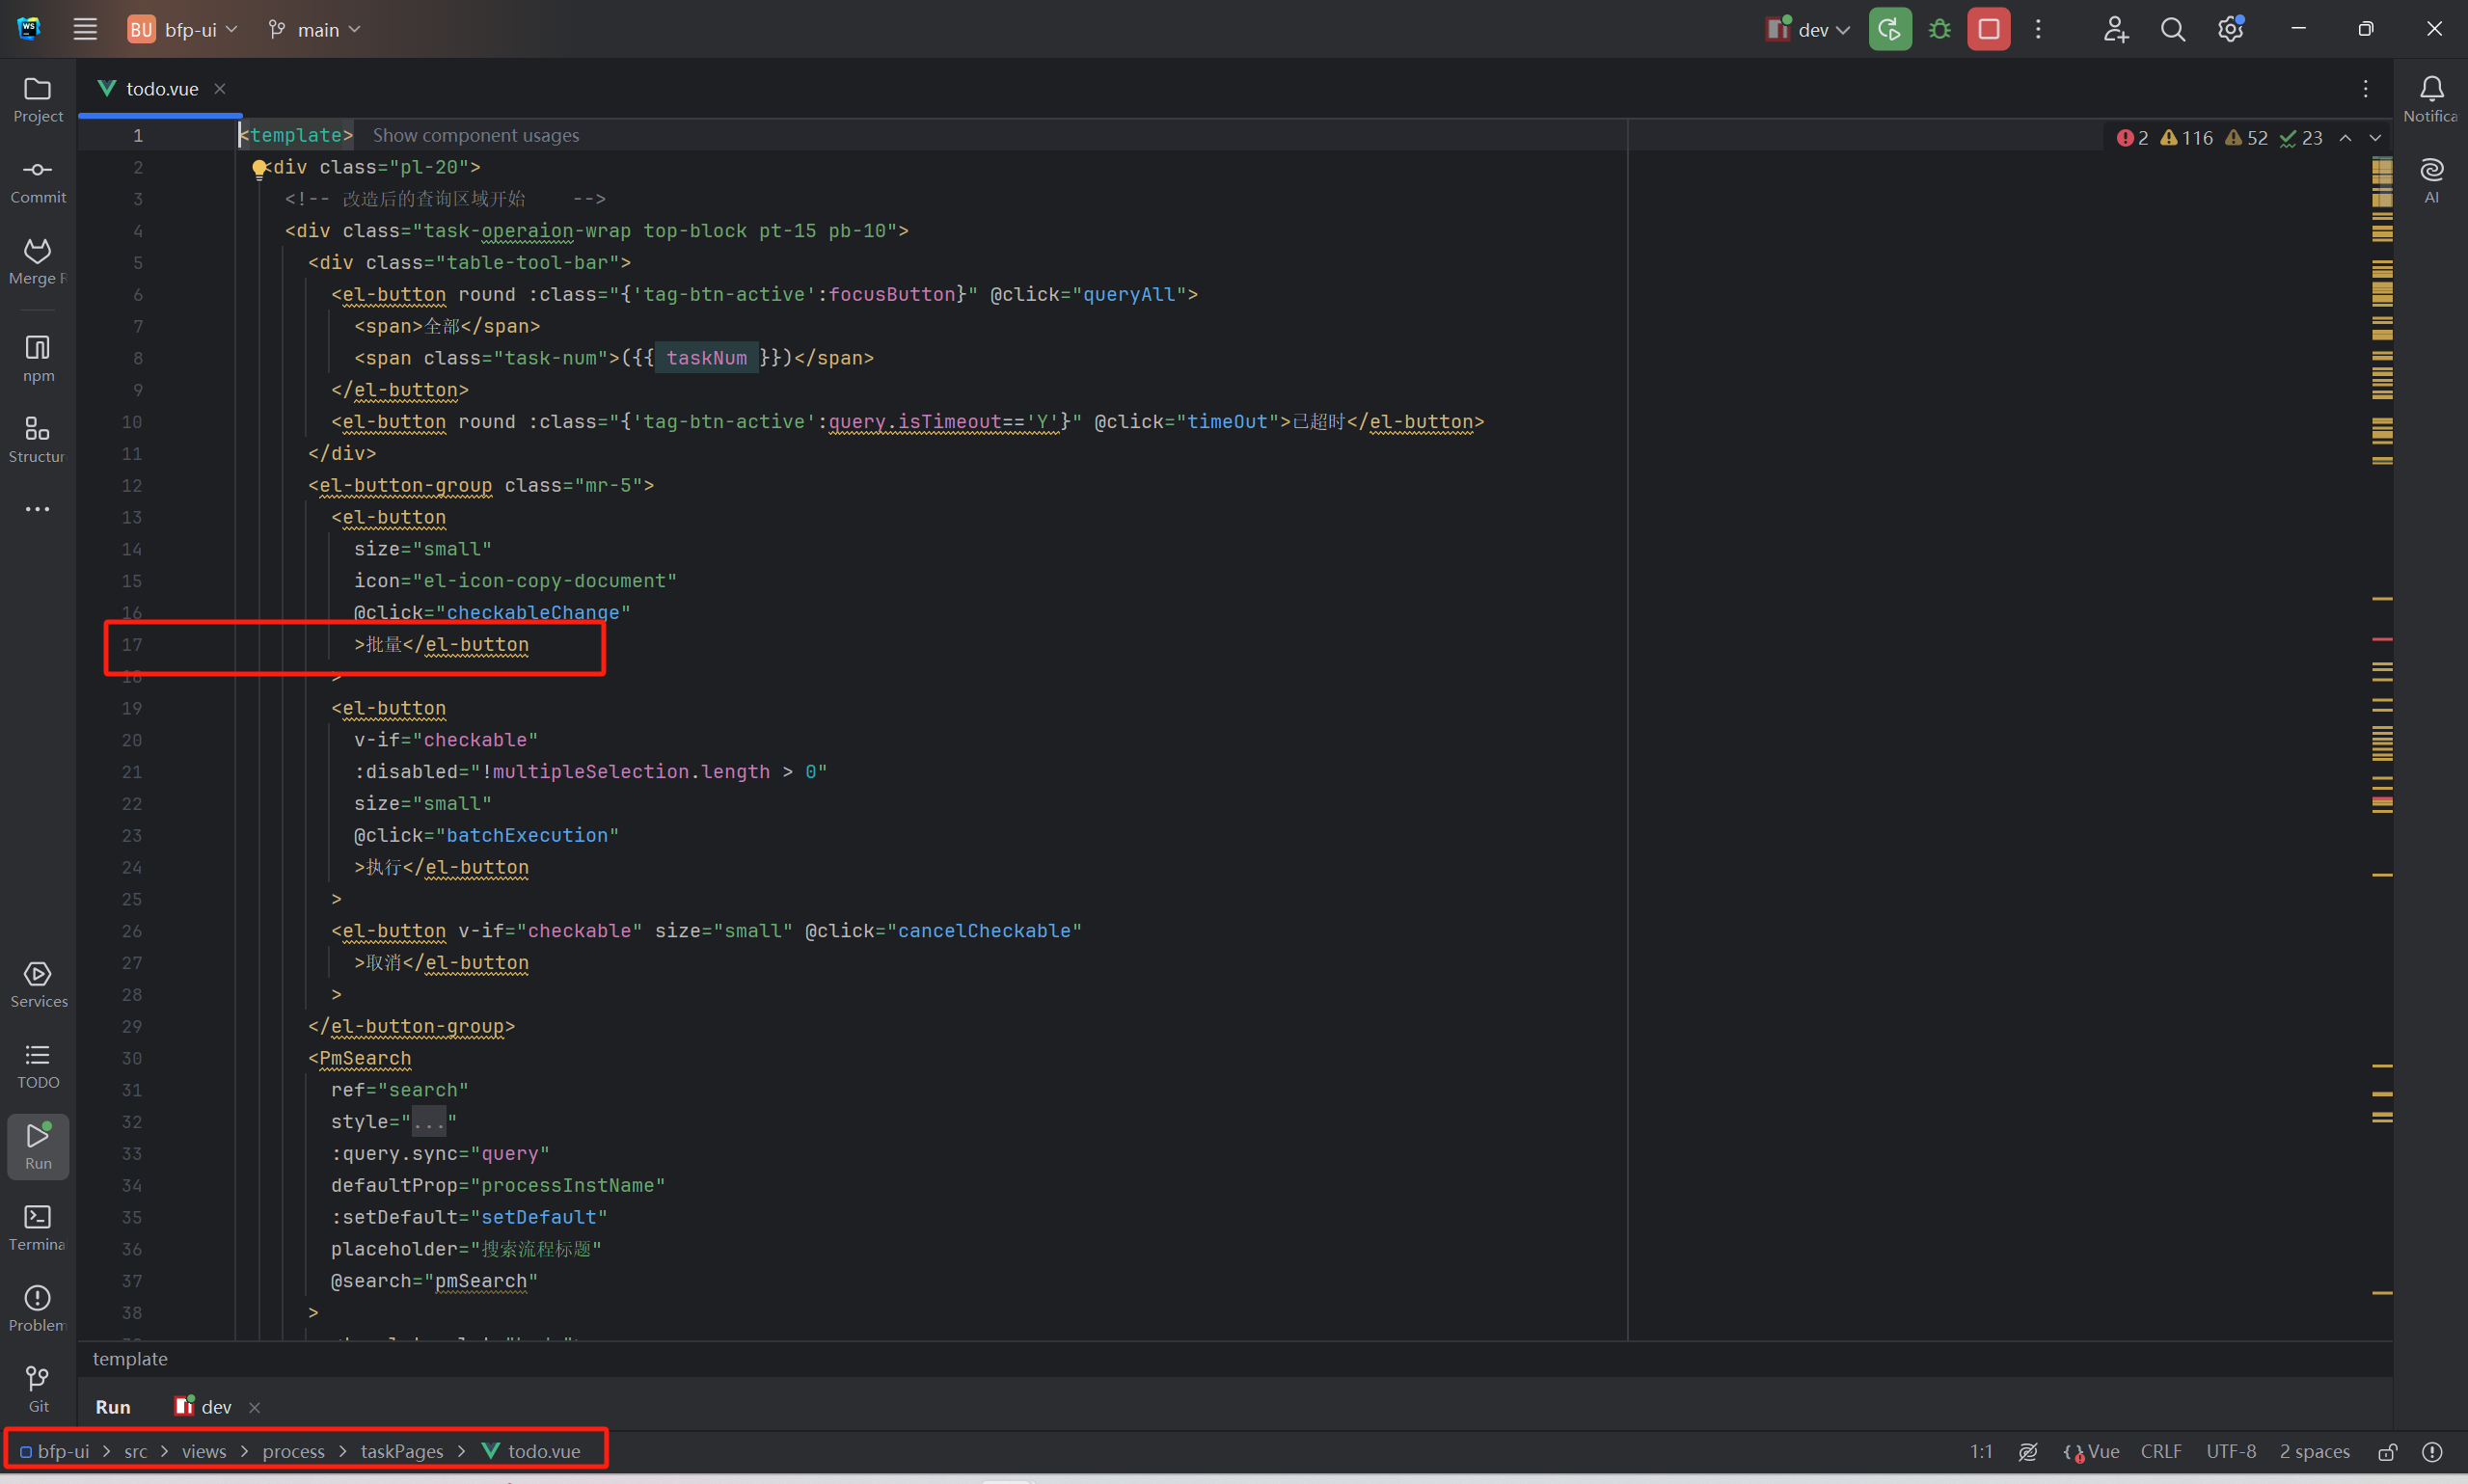Select the todo.vue editor tab
This screenshot has height=1484, width=2468.
[x=160, y=89]
